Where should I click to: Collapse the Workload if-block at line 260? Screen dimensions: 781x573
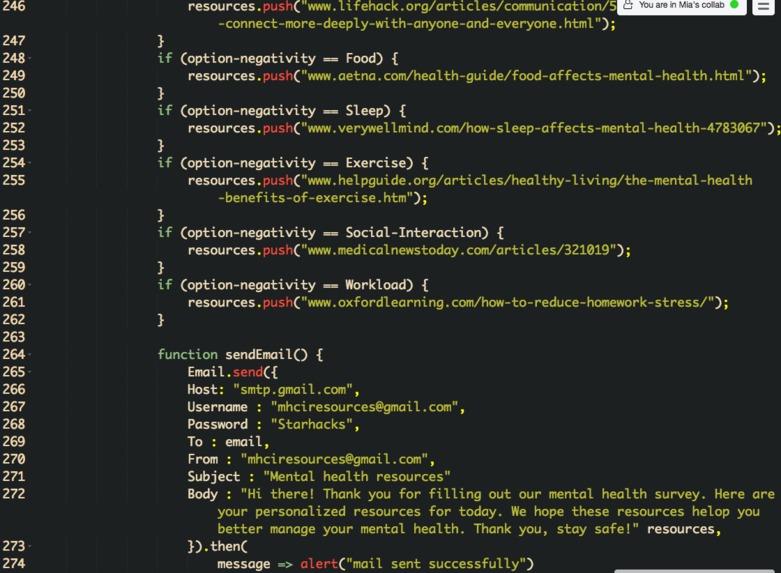click(30, 285)
